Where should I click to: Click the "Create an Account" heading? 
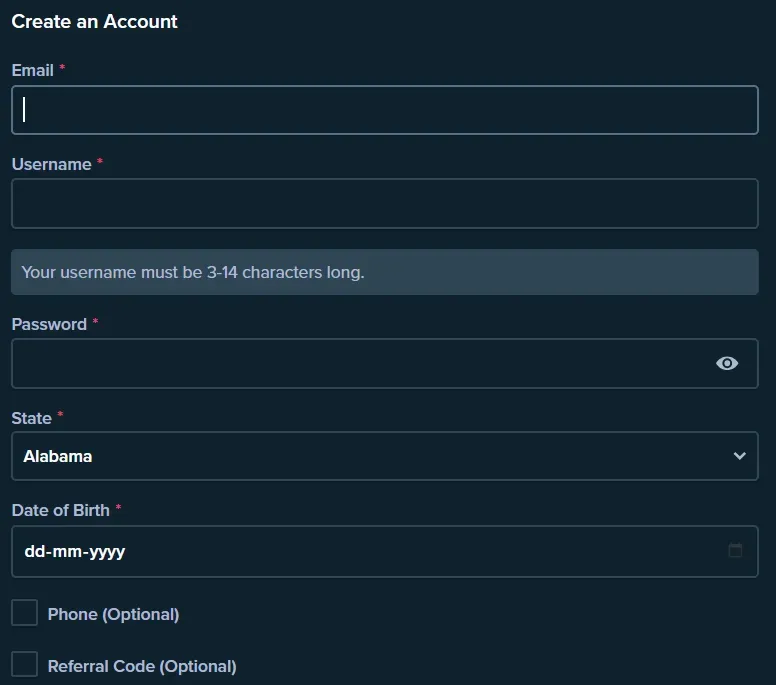[94, 21]
